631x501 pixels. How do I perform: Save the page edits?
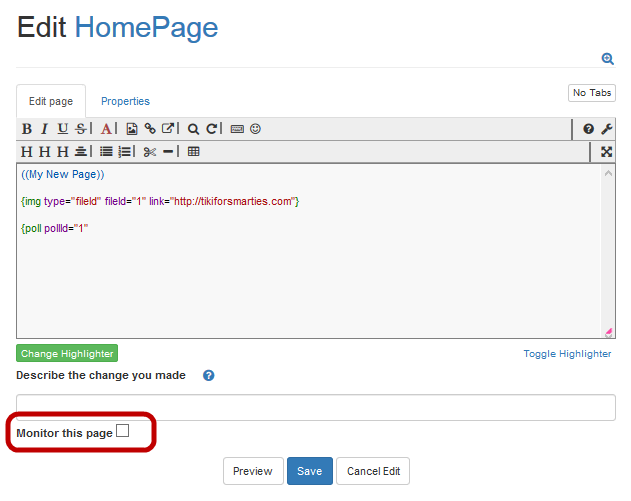coord(309,471)
